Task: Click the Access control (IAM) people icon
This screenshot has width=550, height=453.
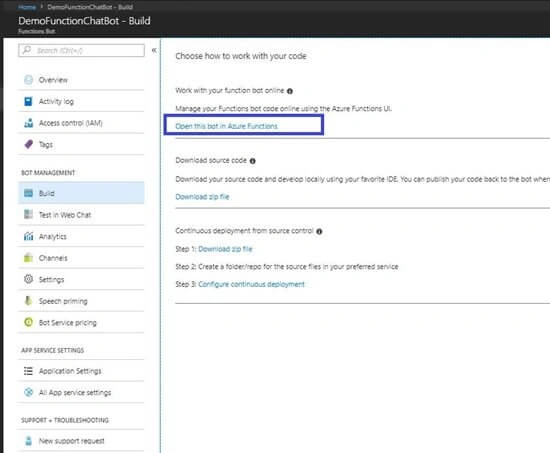Action: point(28,123)
